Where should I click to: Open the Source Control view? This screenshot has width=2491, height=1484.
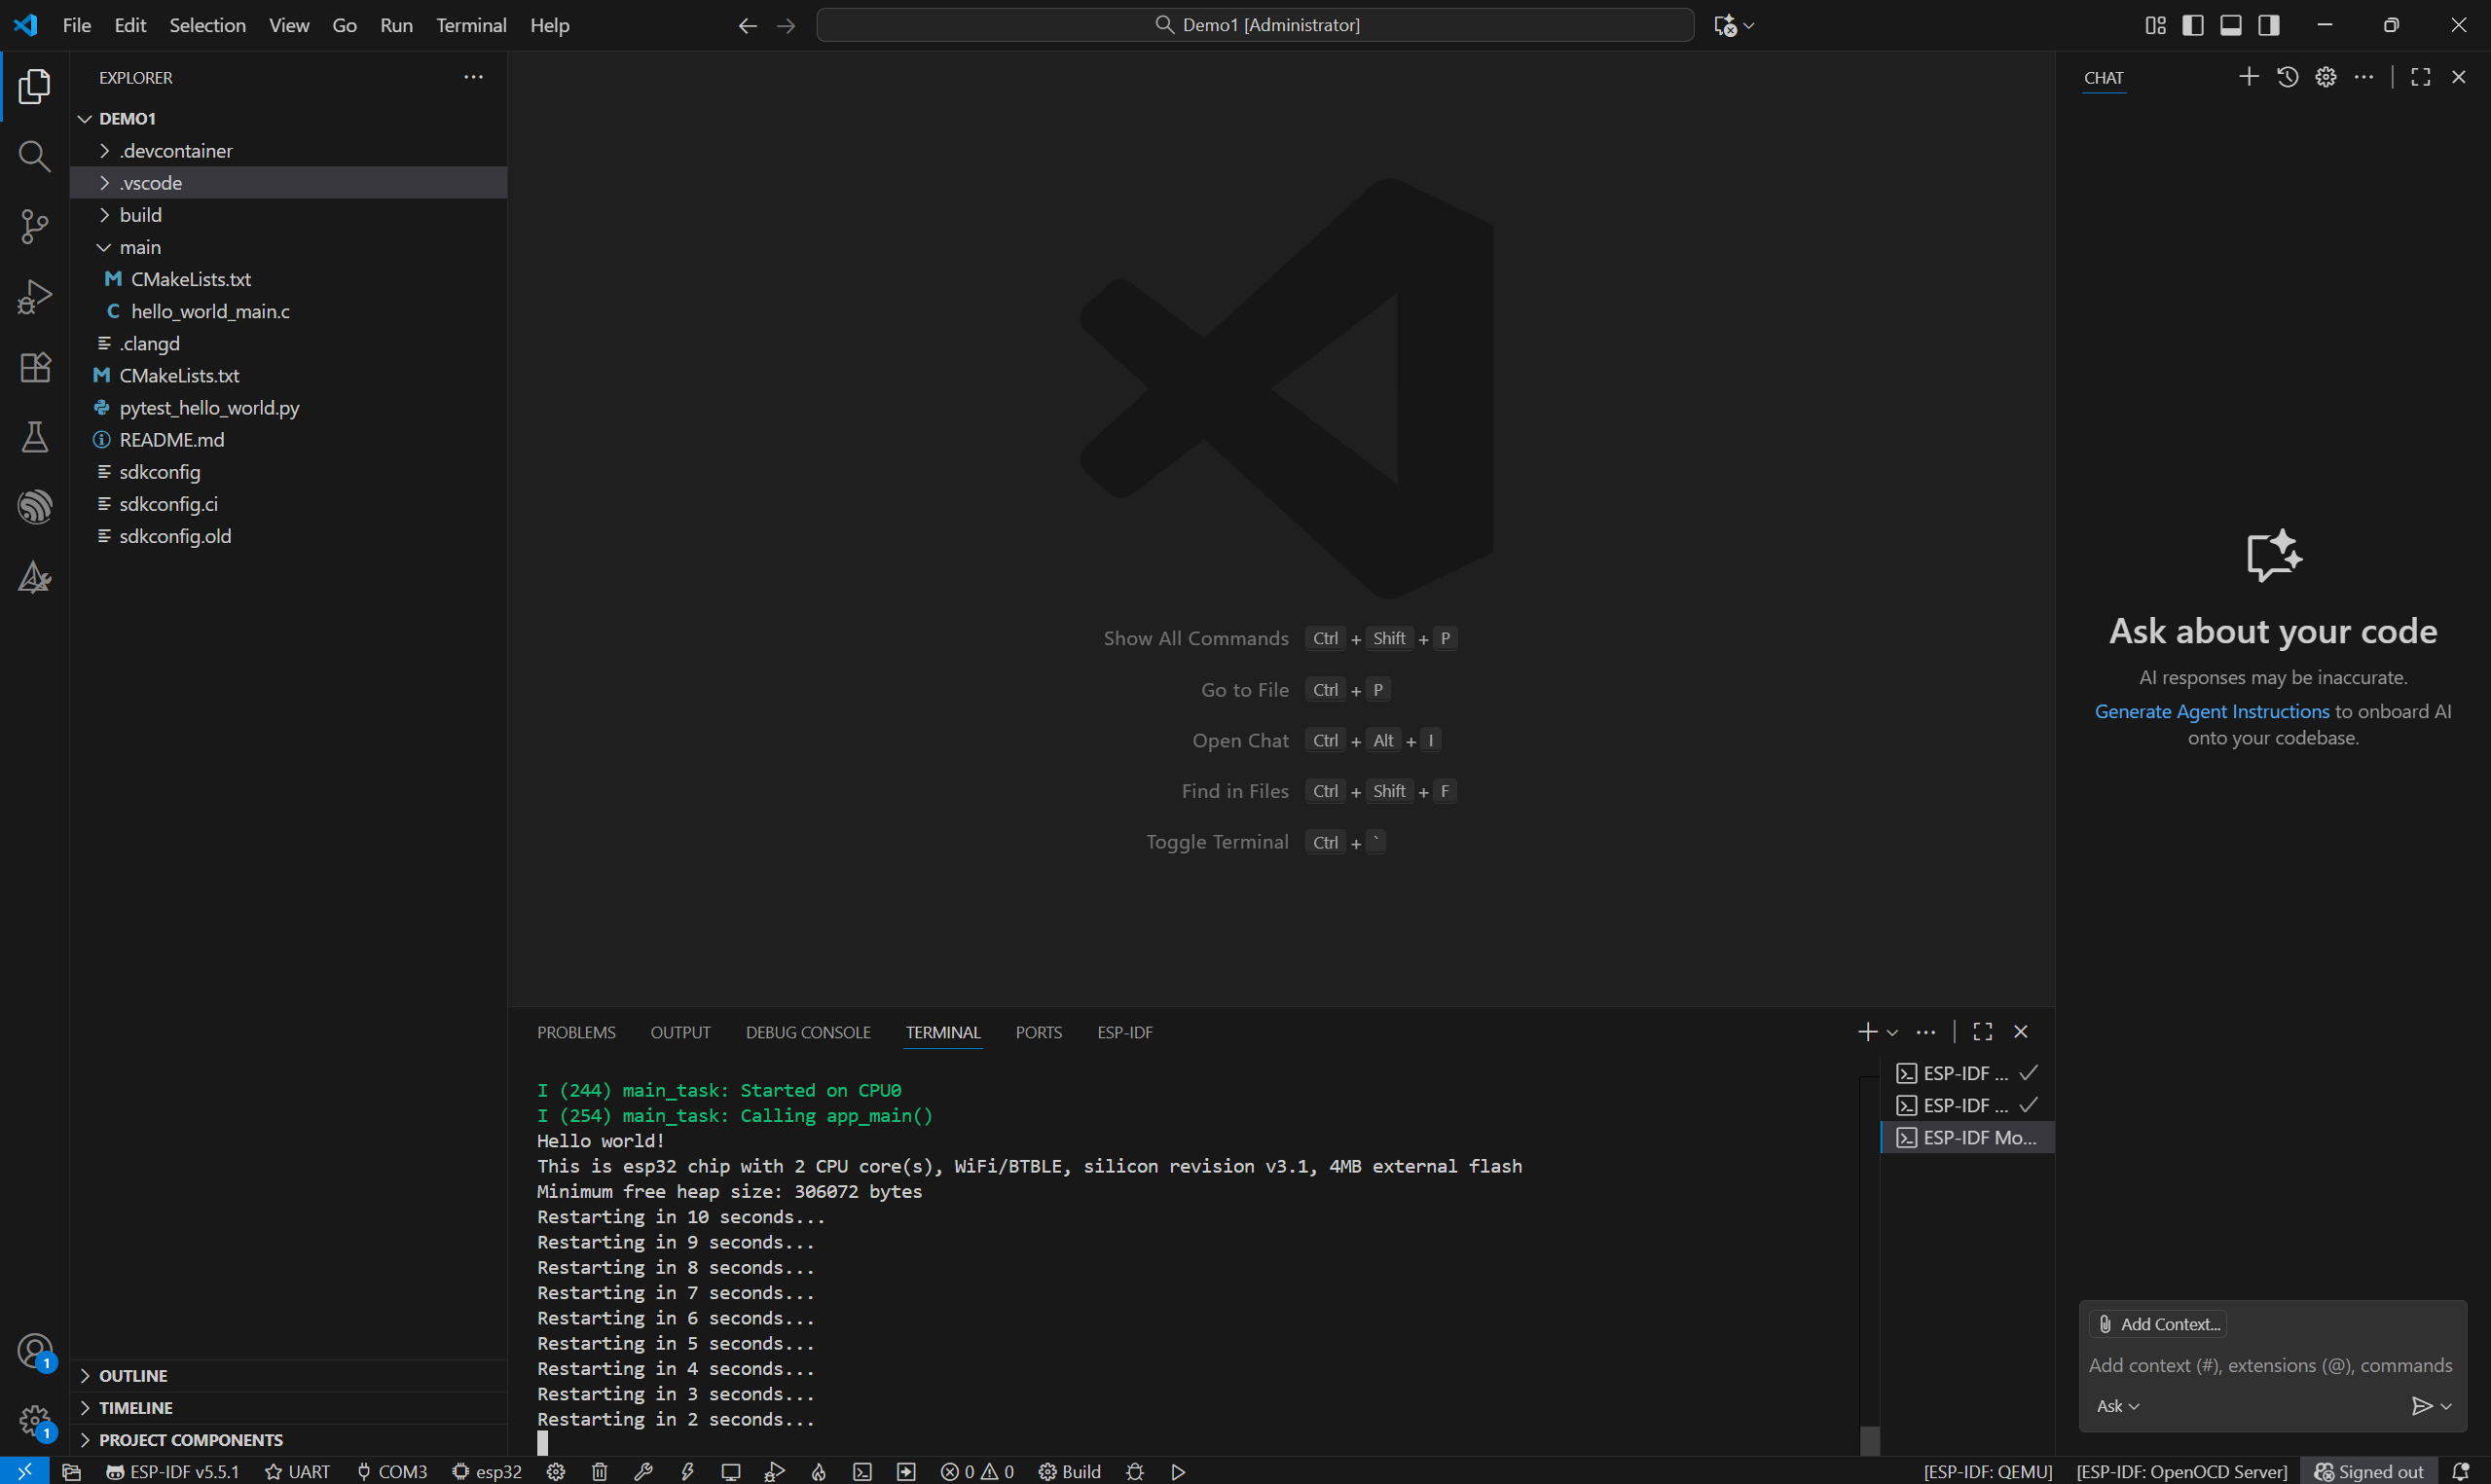[35, 226]
